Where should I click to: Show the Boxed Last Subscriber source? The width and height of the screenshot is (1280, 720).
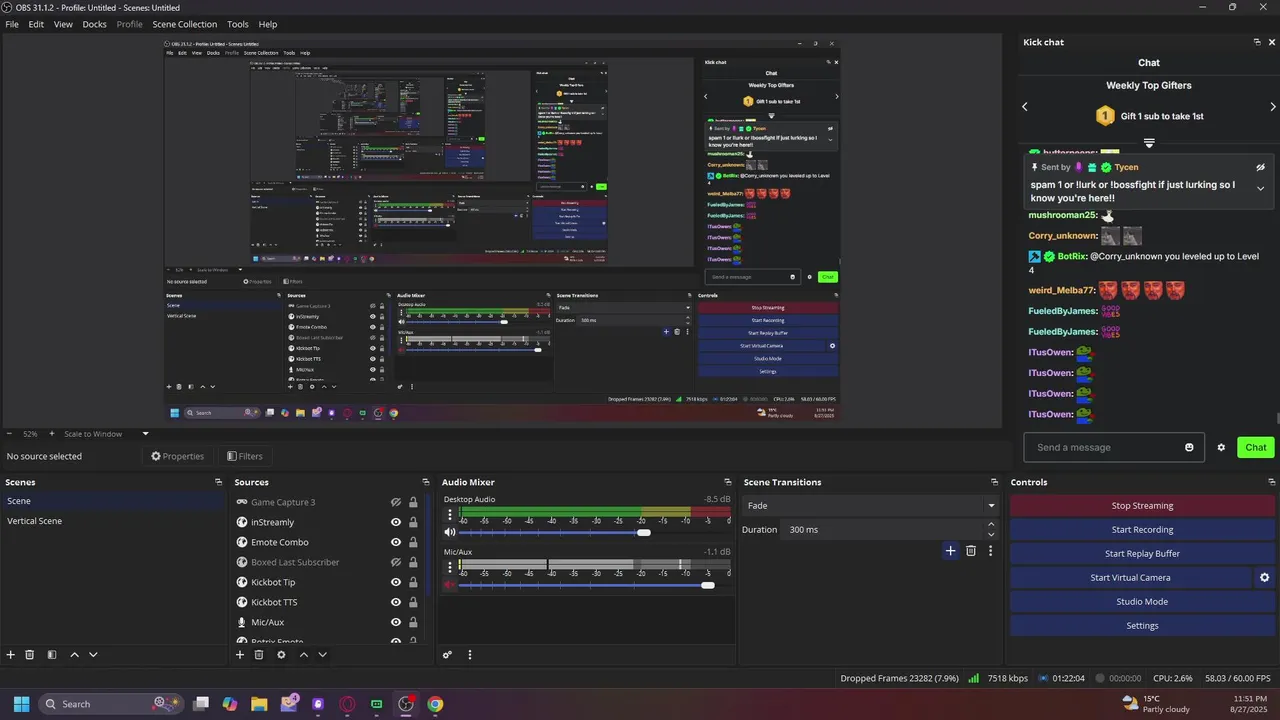coord(396,562)
